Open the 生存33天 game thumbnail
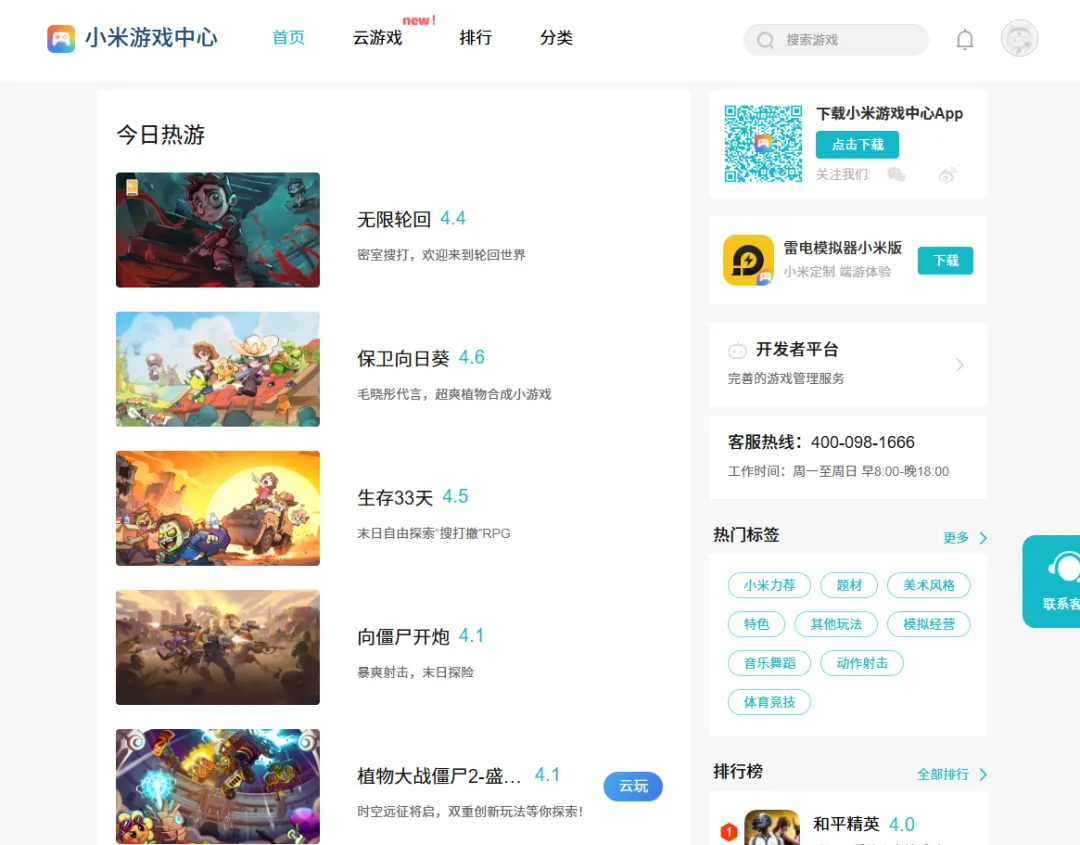The height and width of the screenshot is (845, 1080). click(218, 508)
